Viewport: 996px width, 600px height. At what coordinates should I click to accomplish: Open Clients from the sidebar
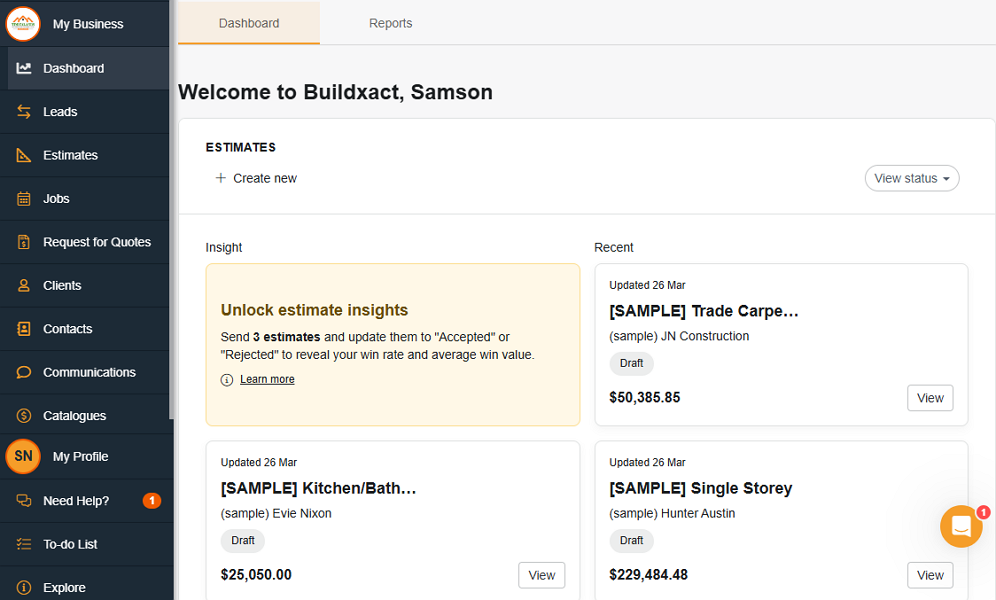pos(84,286)
